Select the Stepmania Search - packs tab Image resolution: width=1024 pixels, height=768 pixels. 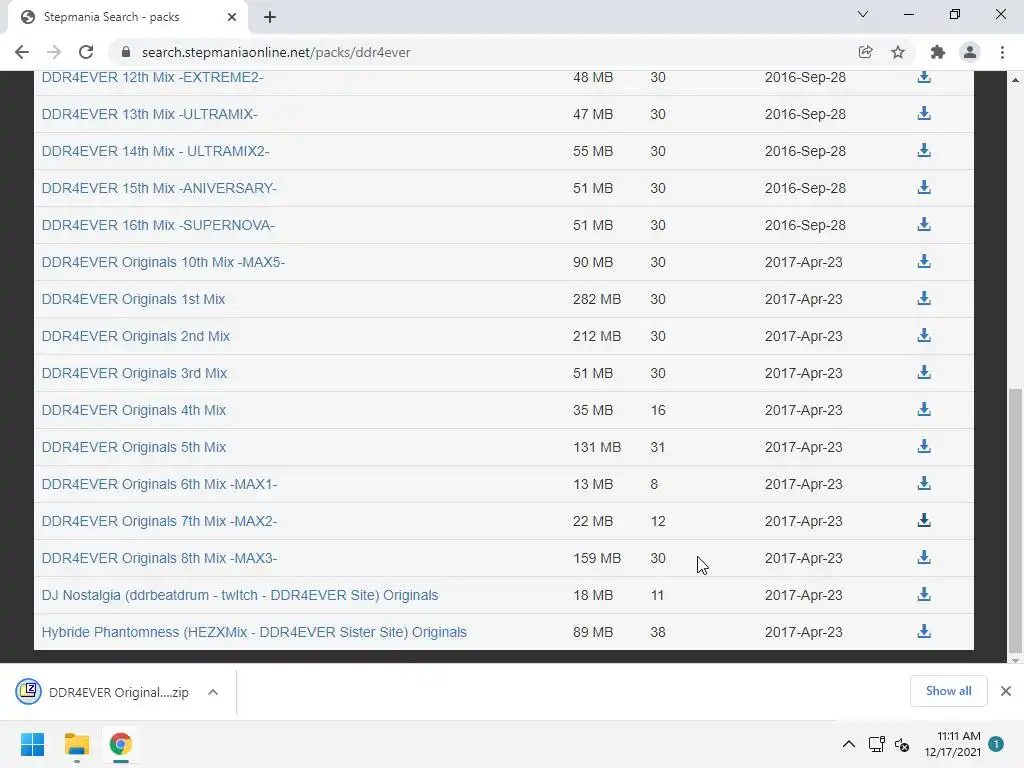tap(127, 17)
